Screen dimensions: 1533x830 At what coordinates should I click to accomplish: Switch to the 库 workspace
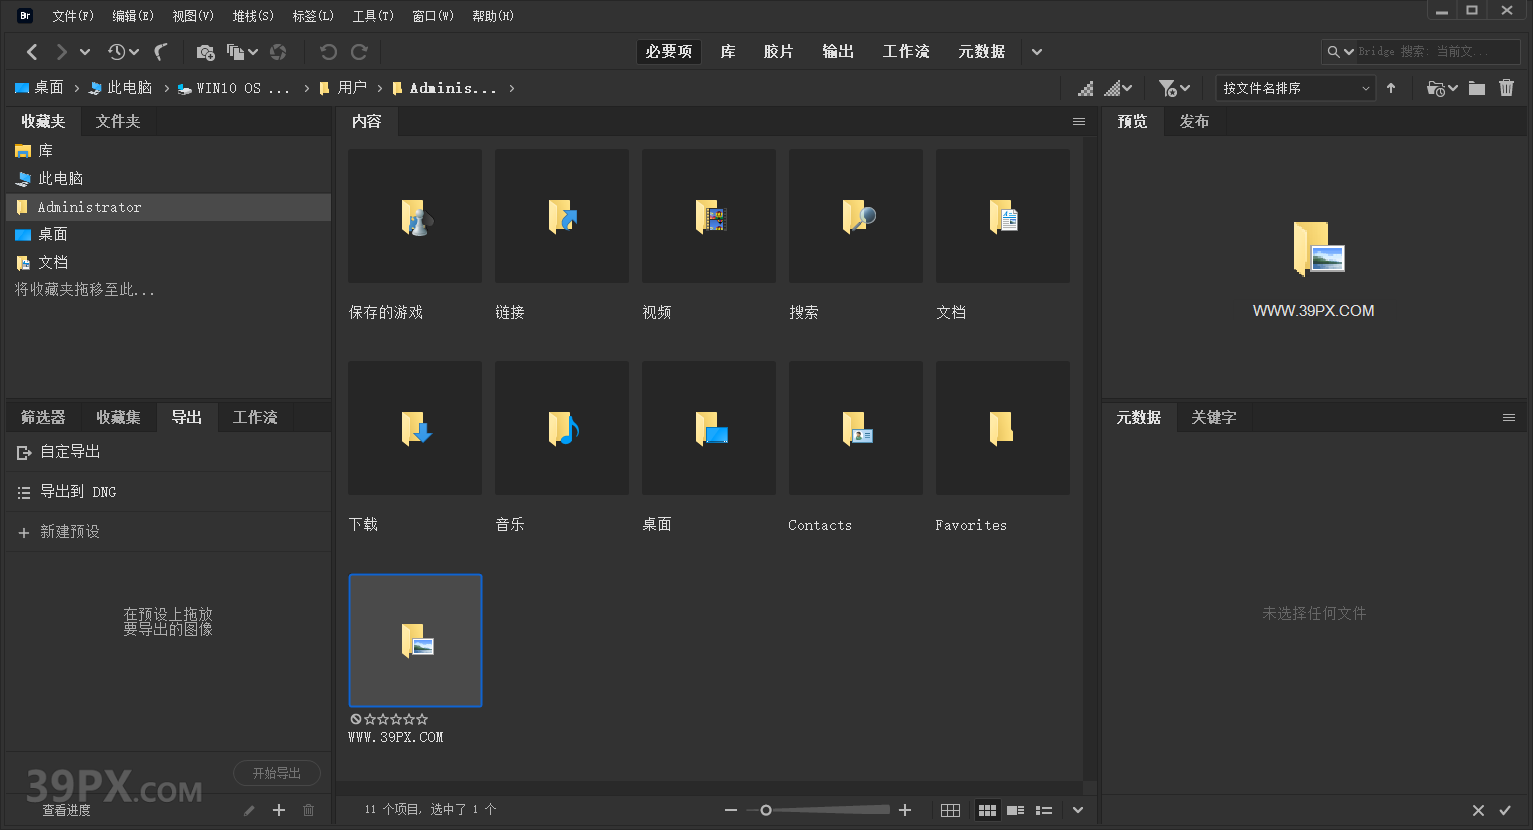(x=728, y=52)
